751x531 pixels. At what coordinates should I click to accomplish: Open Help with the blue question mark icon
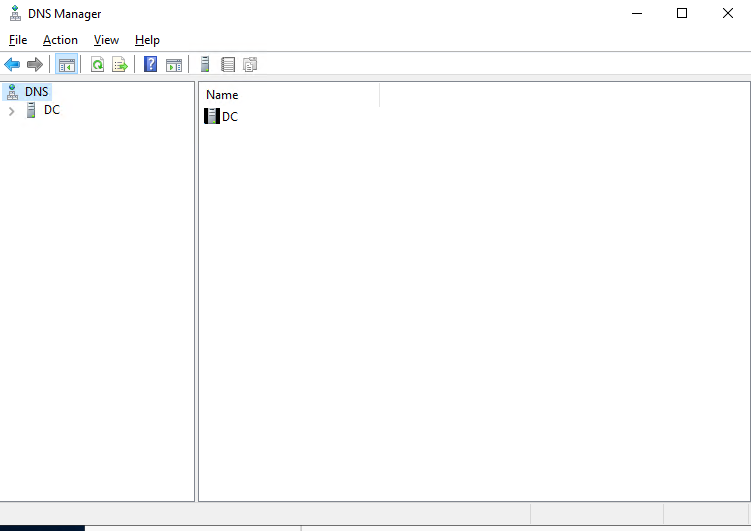pos(150,64)
